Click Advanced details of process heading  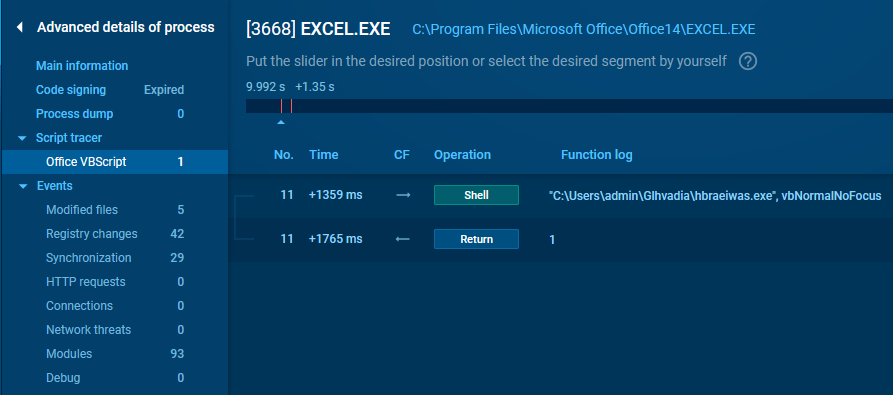tap(126, 27)
